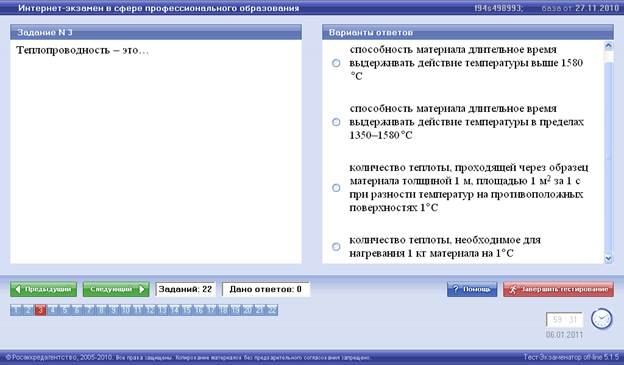Viewport: 624px width, 365px height.
Task: Jump to question 6 in navigator
Action: point(77,310)
